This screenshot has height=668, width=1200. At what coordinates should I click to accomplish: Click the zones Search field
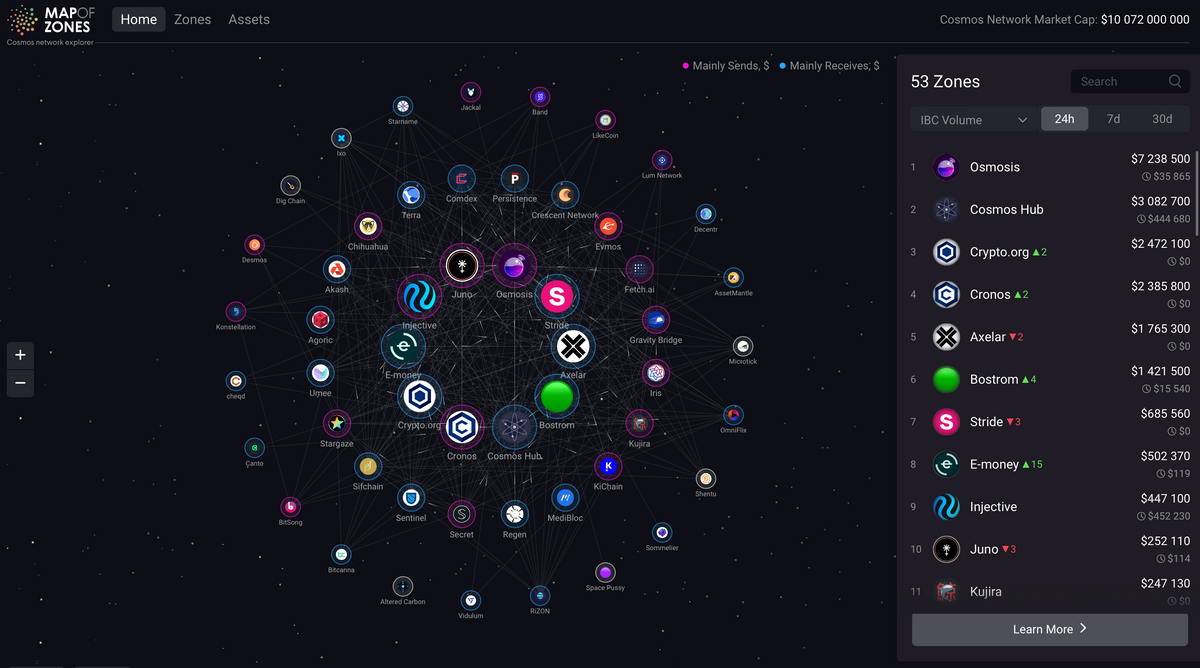[x=1131, y=82]
